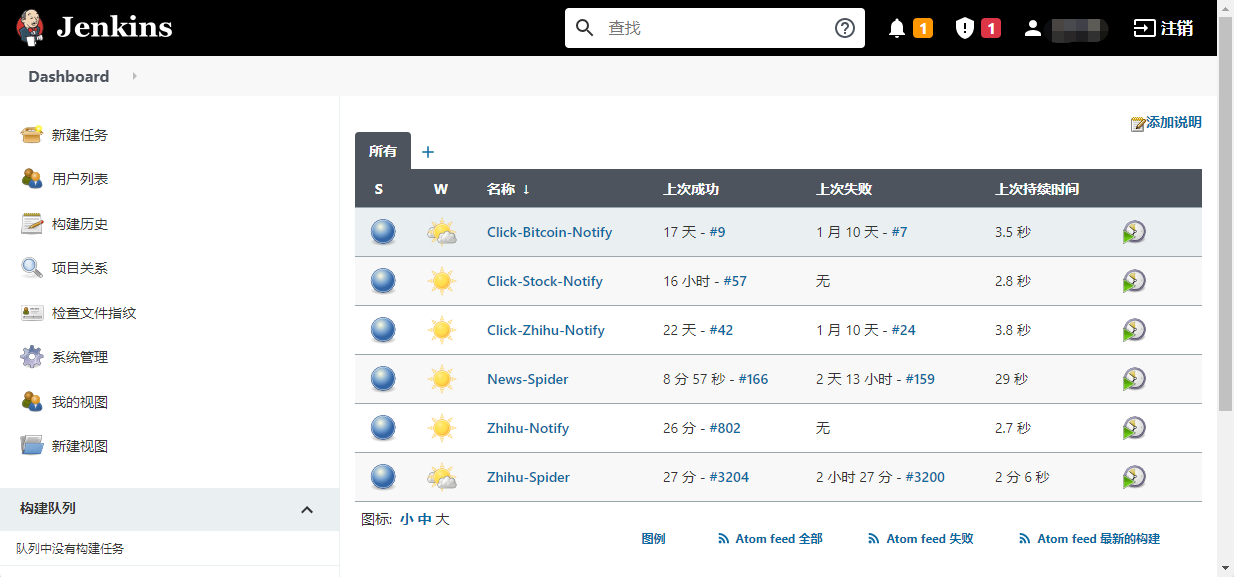
Task: Click the search help question mark icon
Action: click(x=845, y=28)
